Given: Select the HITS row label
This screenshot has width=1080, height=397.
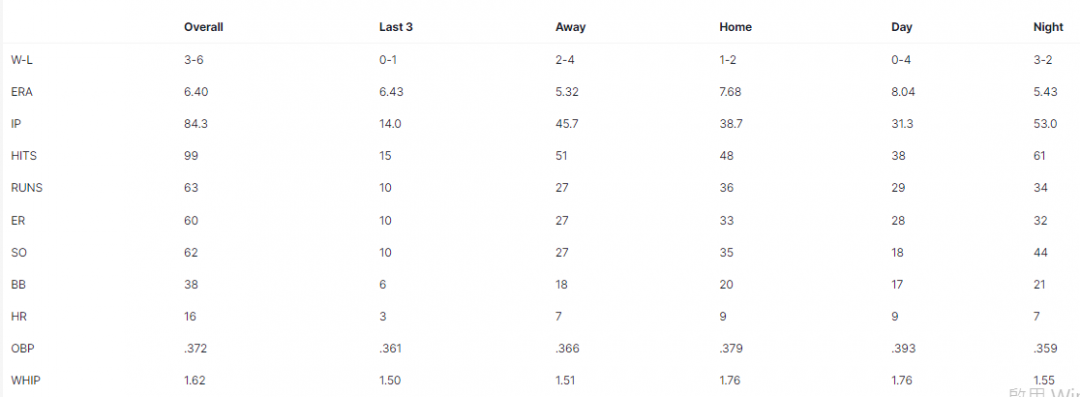Looking at the screenshot, I should click(23, 156).
